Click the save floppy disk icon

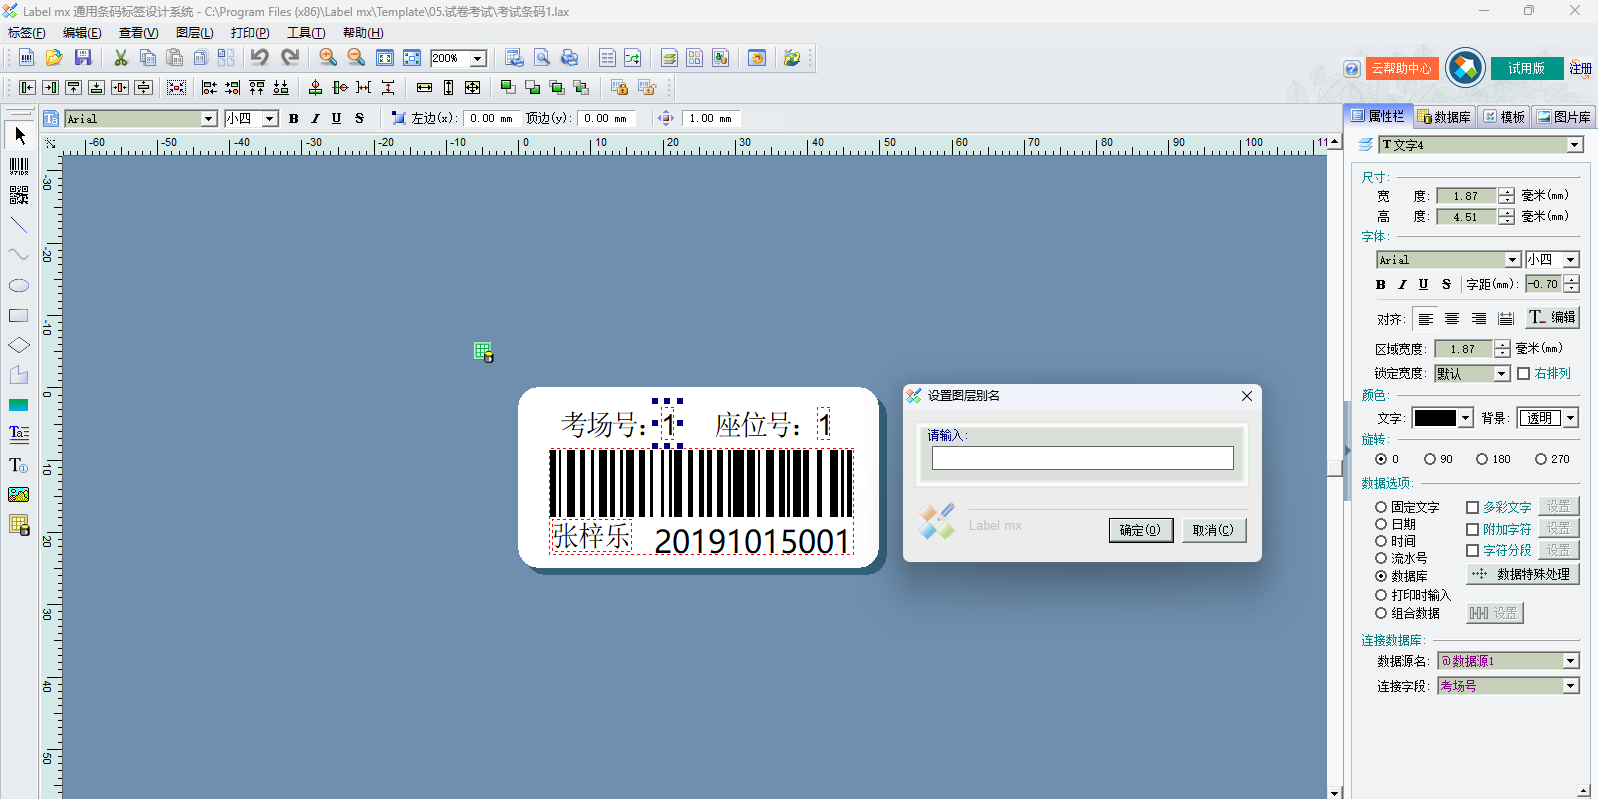pyautogui.click(x=83, y=58)
